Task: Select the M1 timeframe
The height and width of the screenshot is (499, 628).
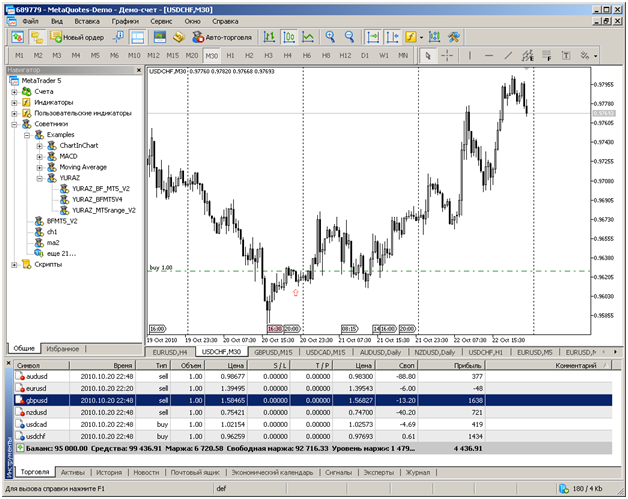Action: [19, 56]
